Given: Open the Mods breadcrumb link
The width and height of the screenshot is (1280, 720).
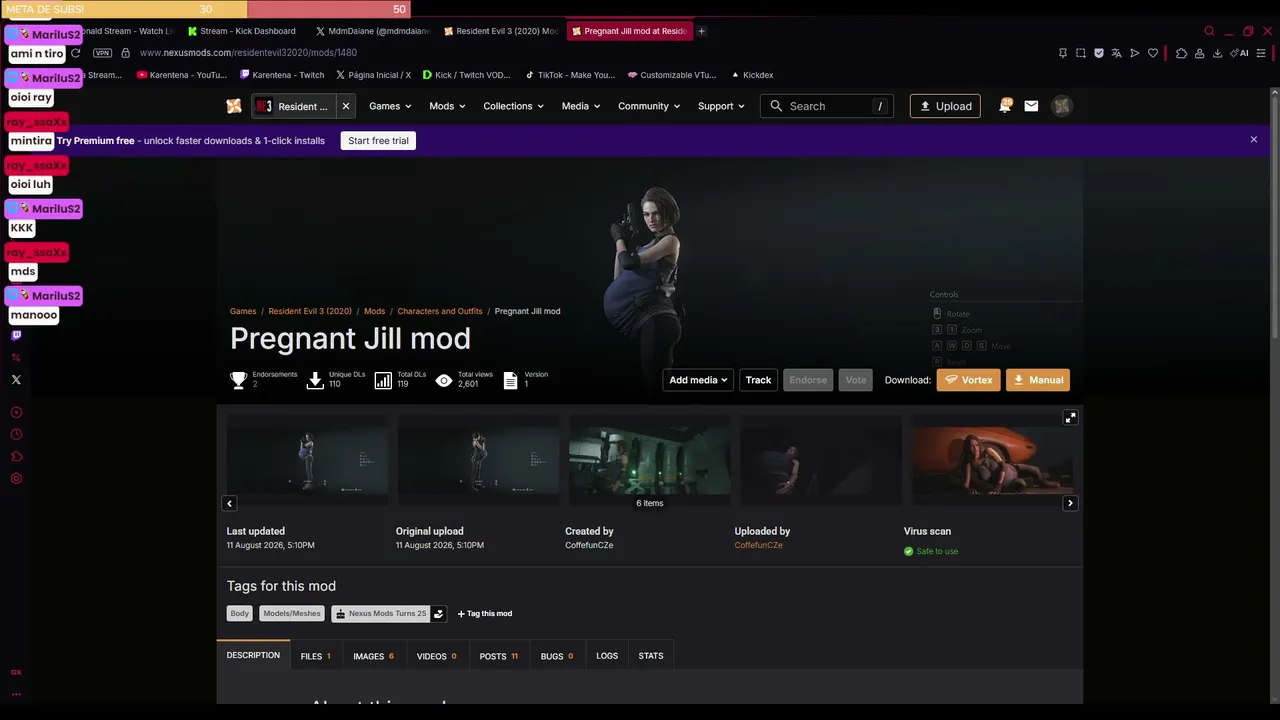Looking at the screenshot, I should pos(374,311).
